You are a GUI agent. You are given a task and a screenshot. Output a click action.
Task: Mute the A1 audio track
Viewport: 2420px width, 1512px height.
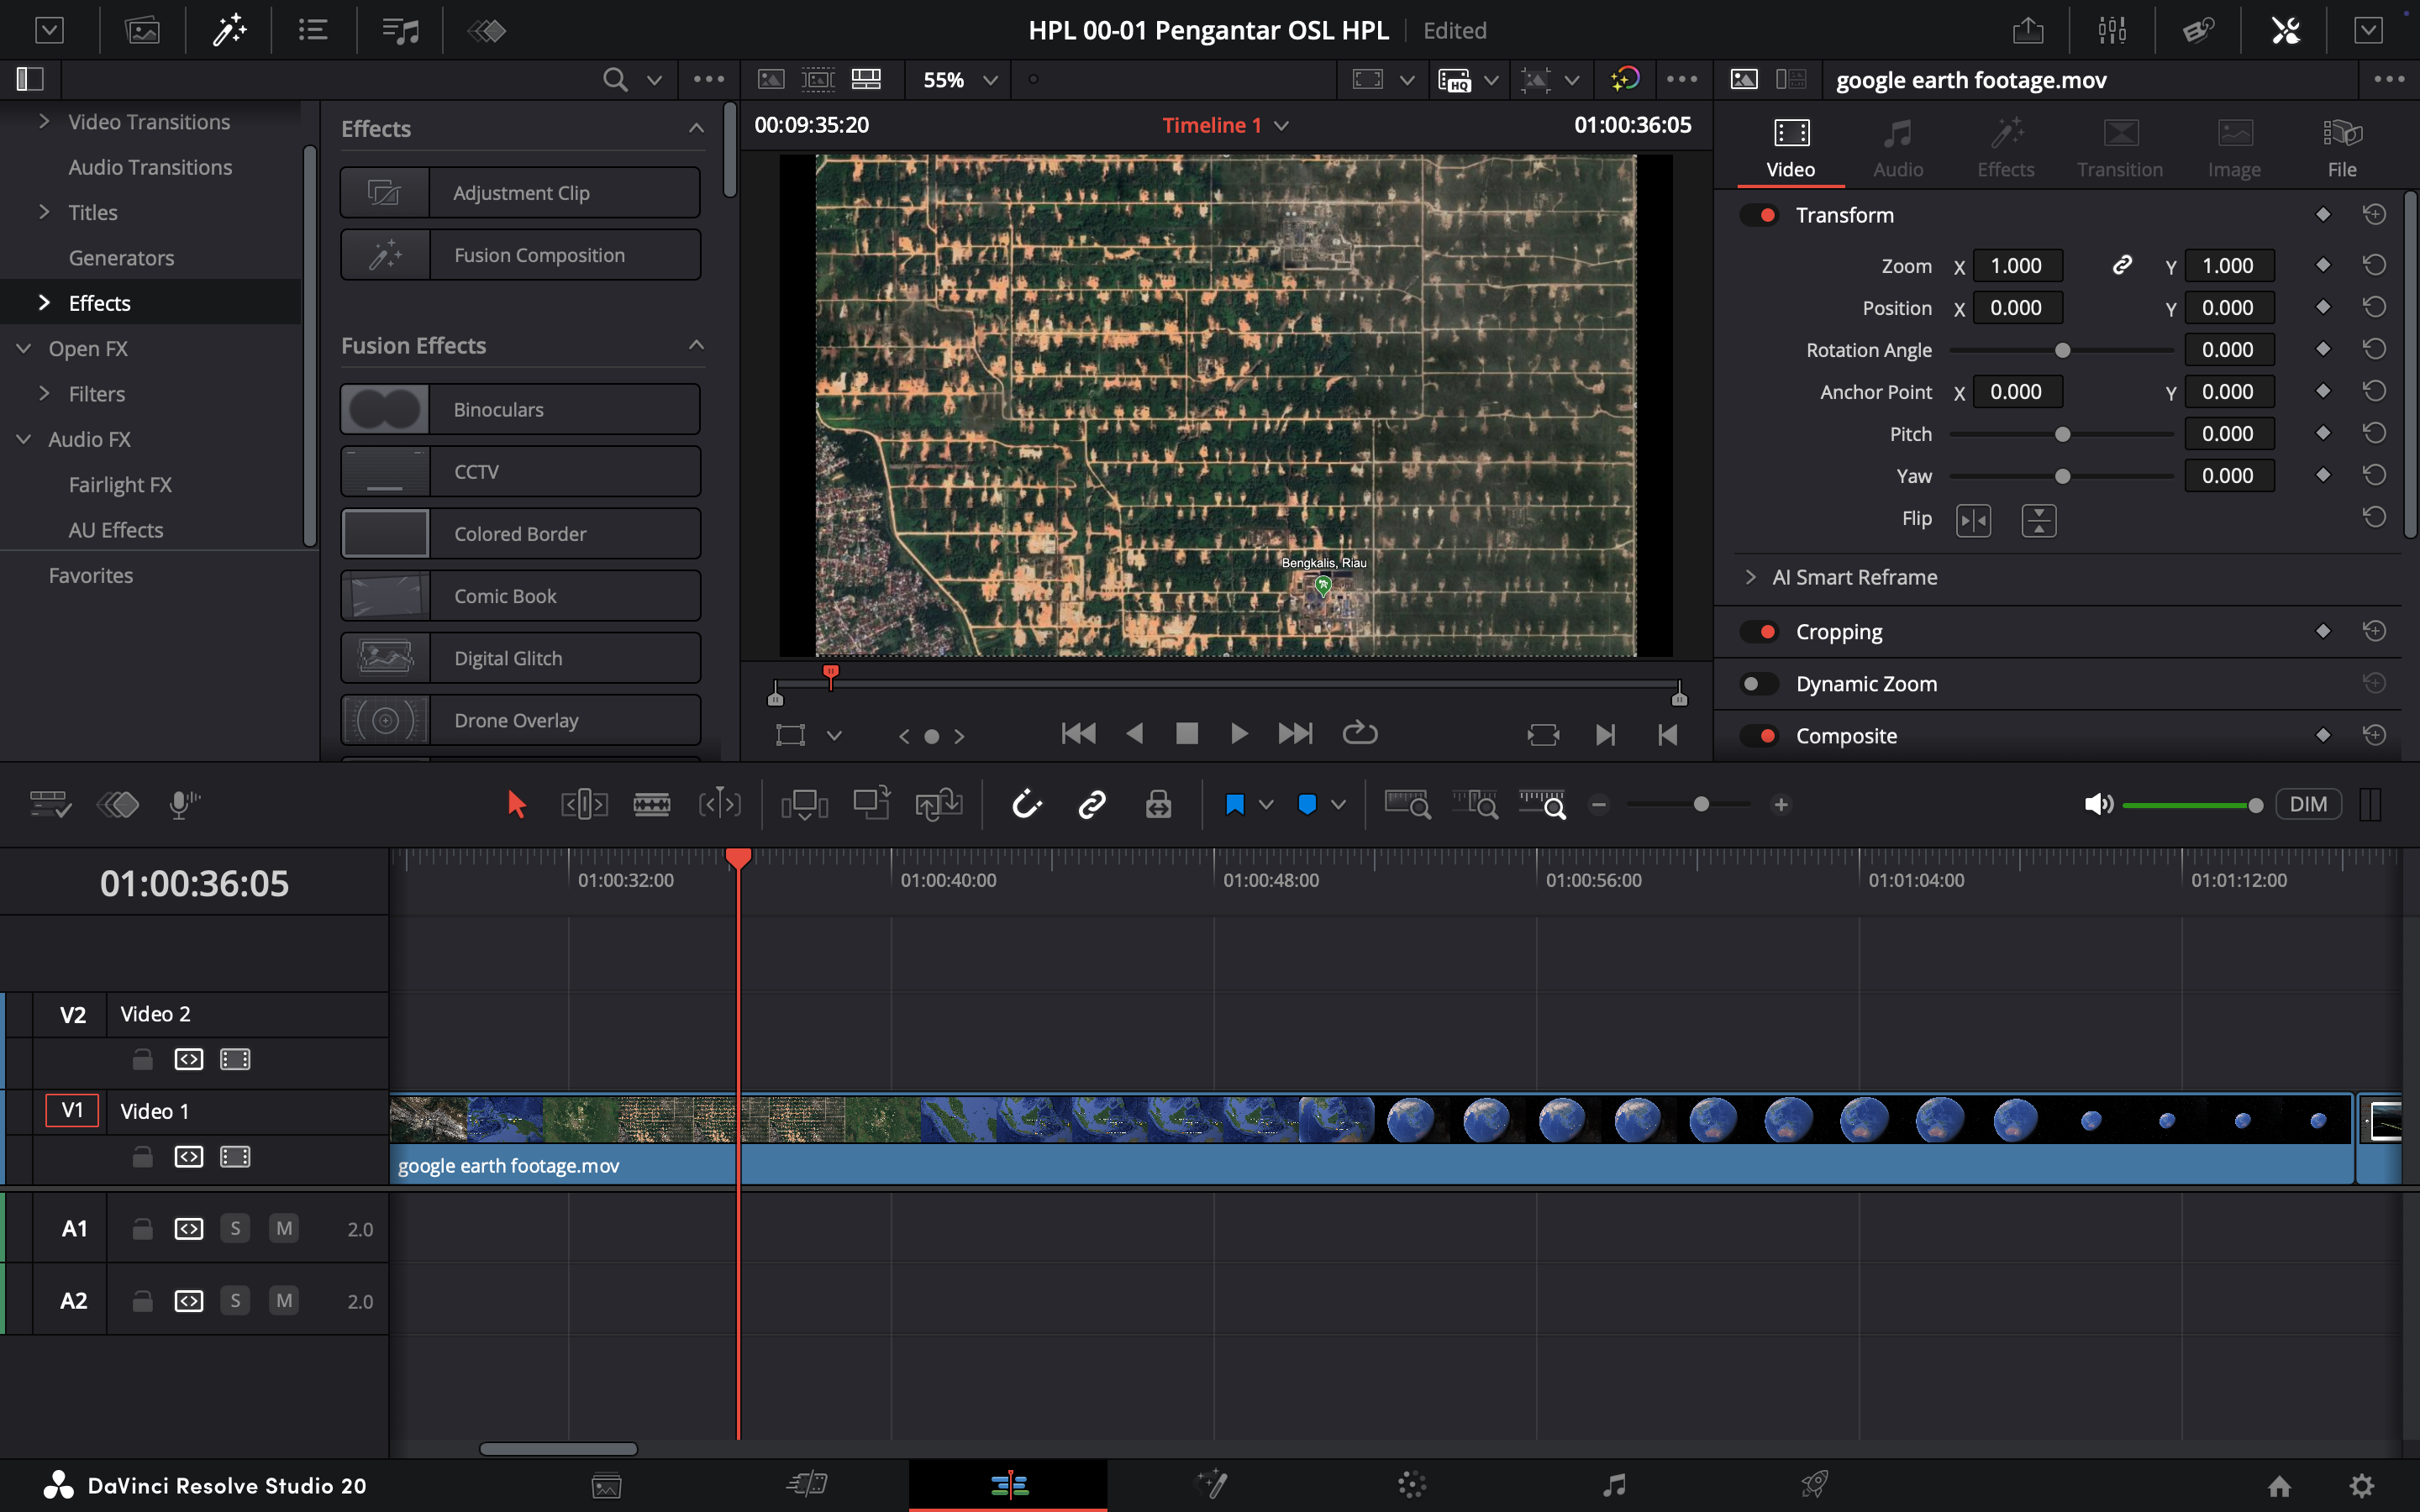[x=284, y=1228]
